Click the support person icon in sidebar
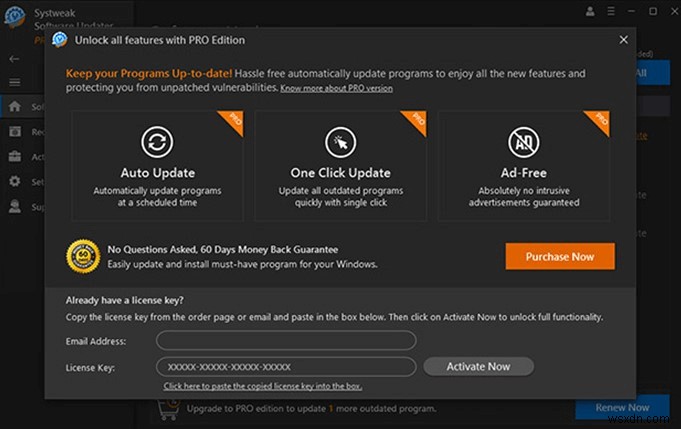 pyautogui.click(x=14, y=207)
